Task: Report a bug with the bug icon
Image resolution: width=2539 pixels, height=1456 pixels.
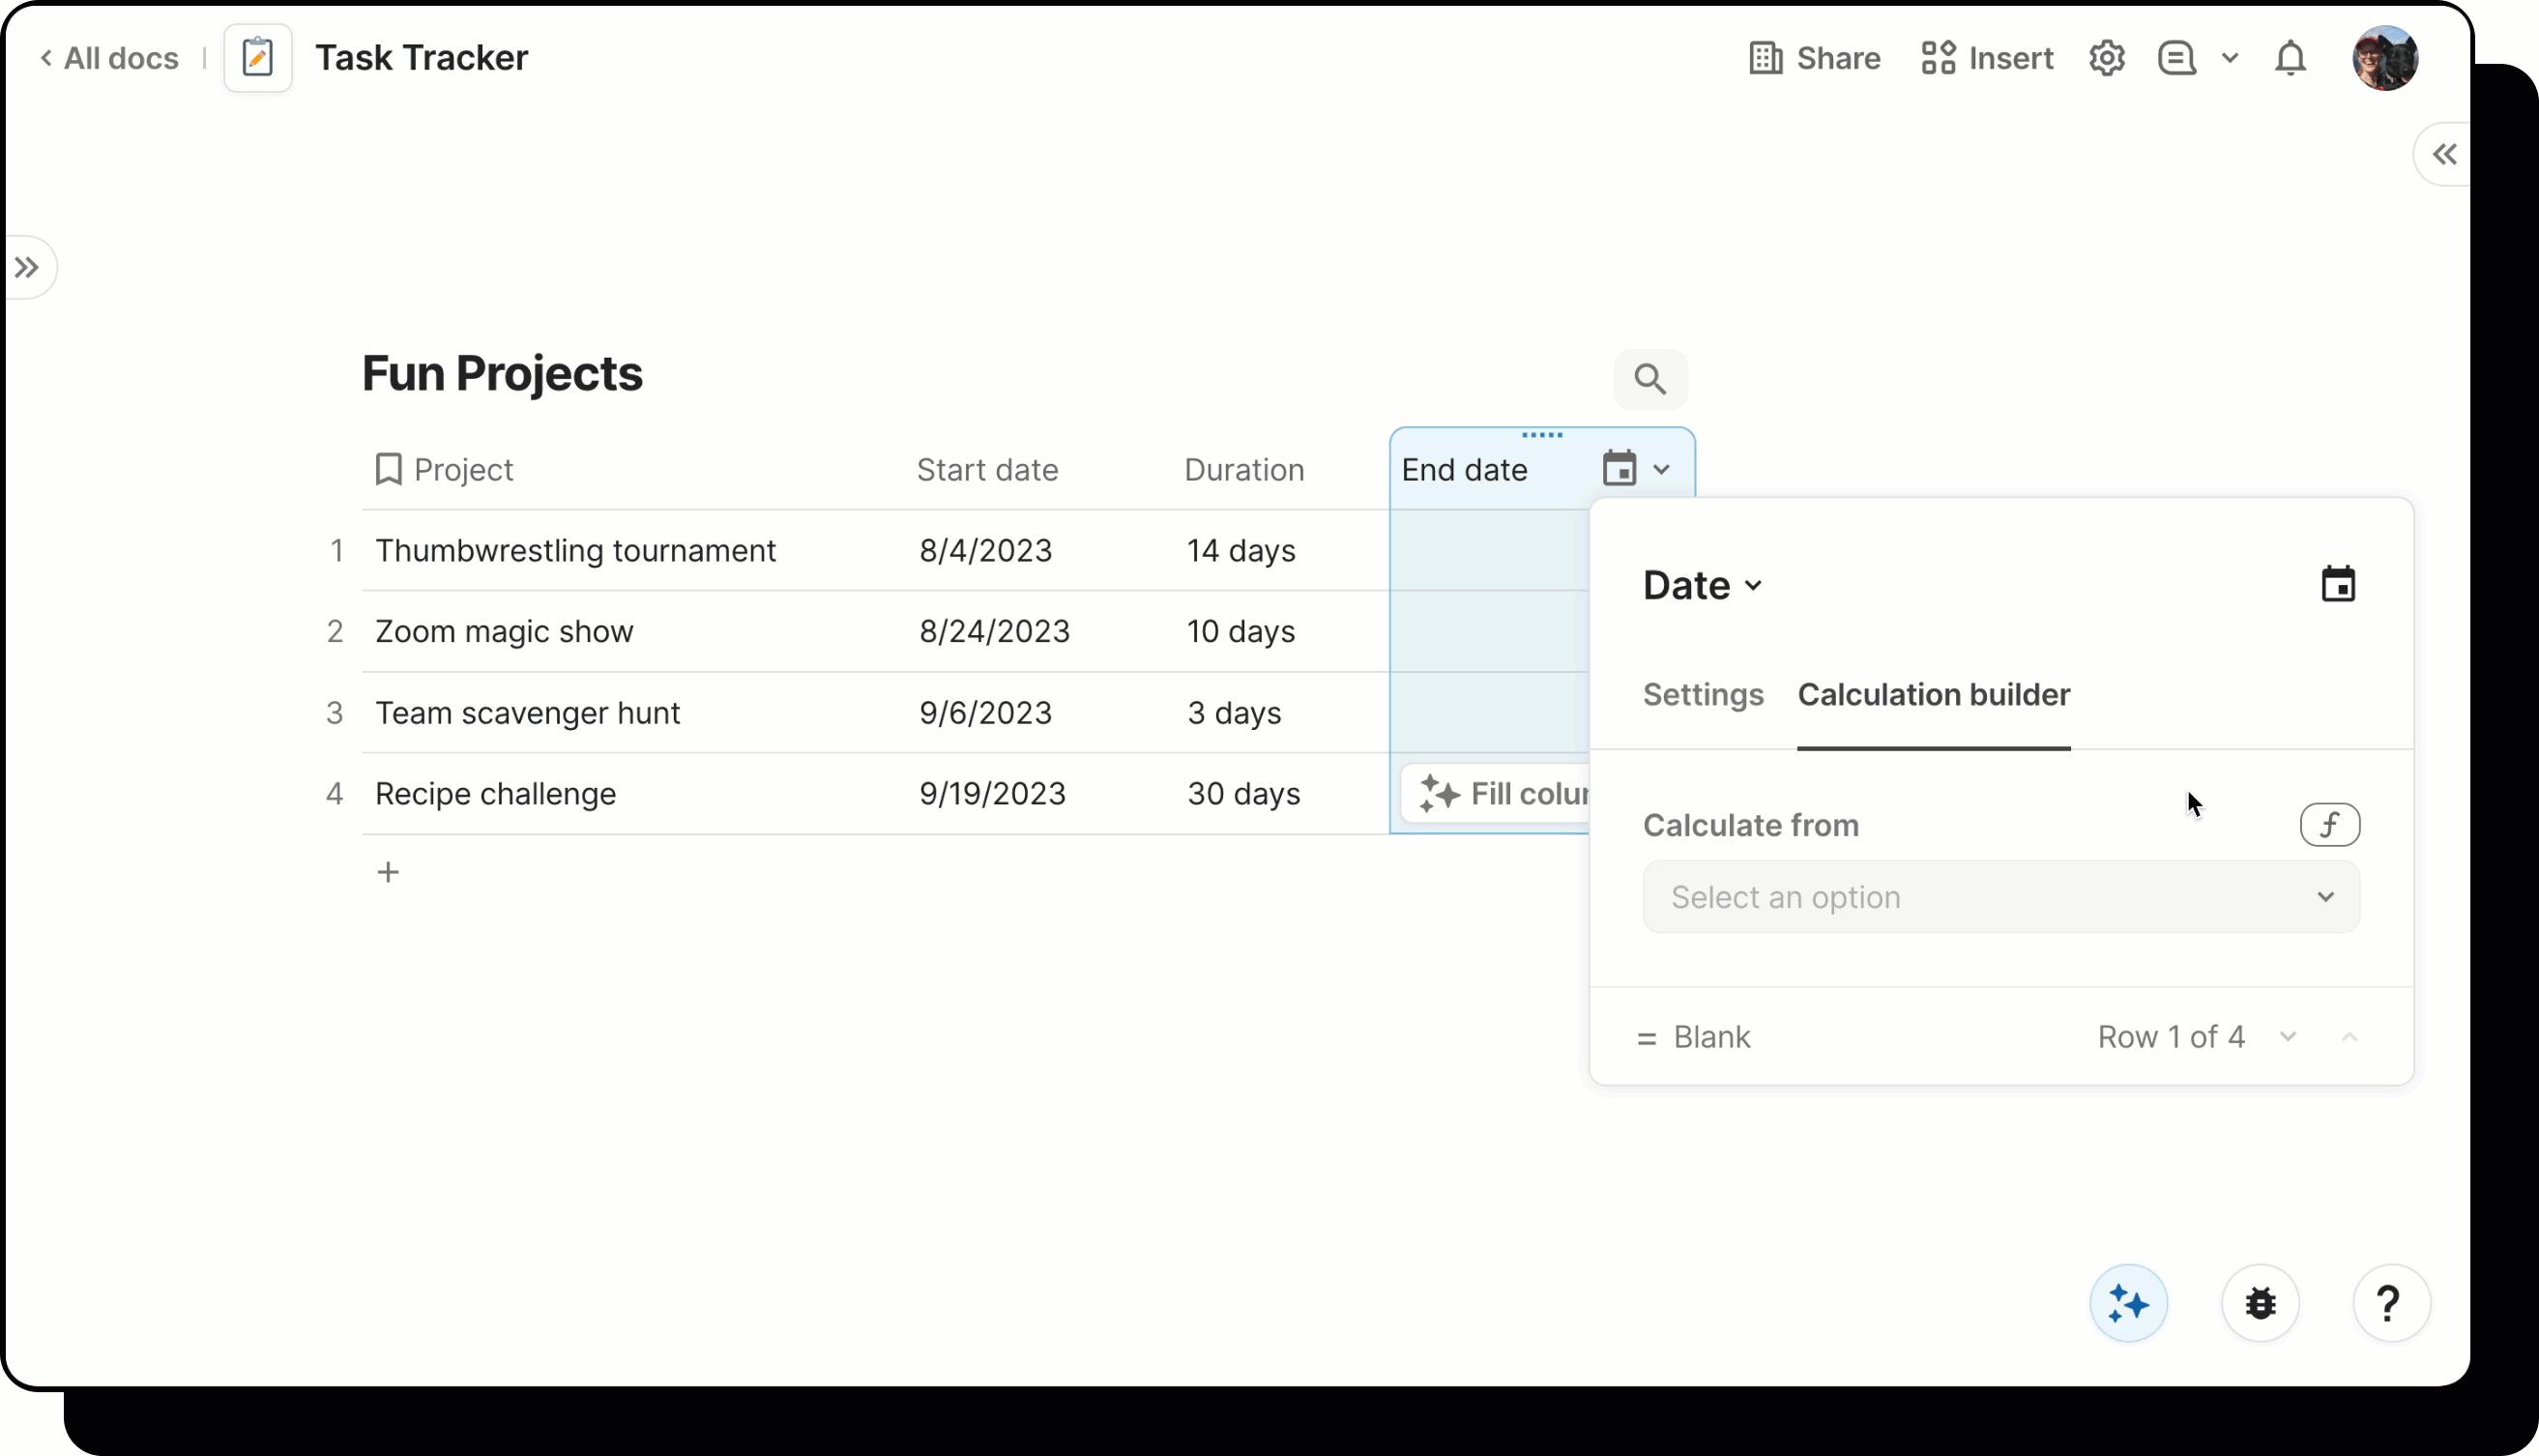Action: 2259,1302
